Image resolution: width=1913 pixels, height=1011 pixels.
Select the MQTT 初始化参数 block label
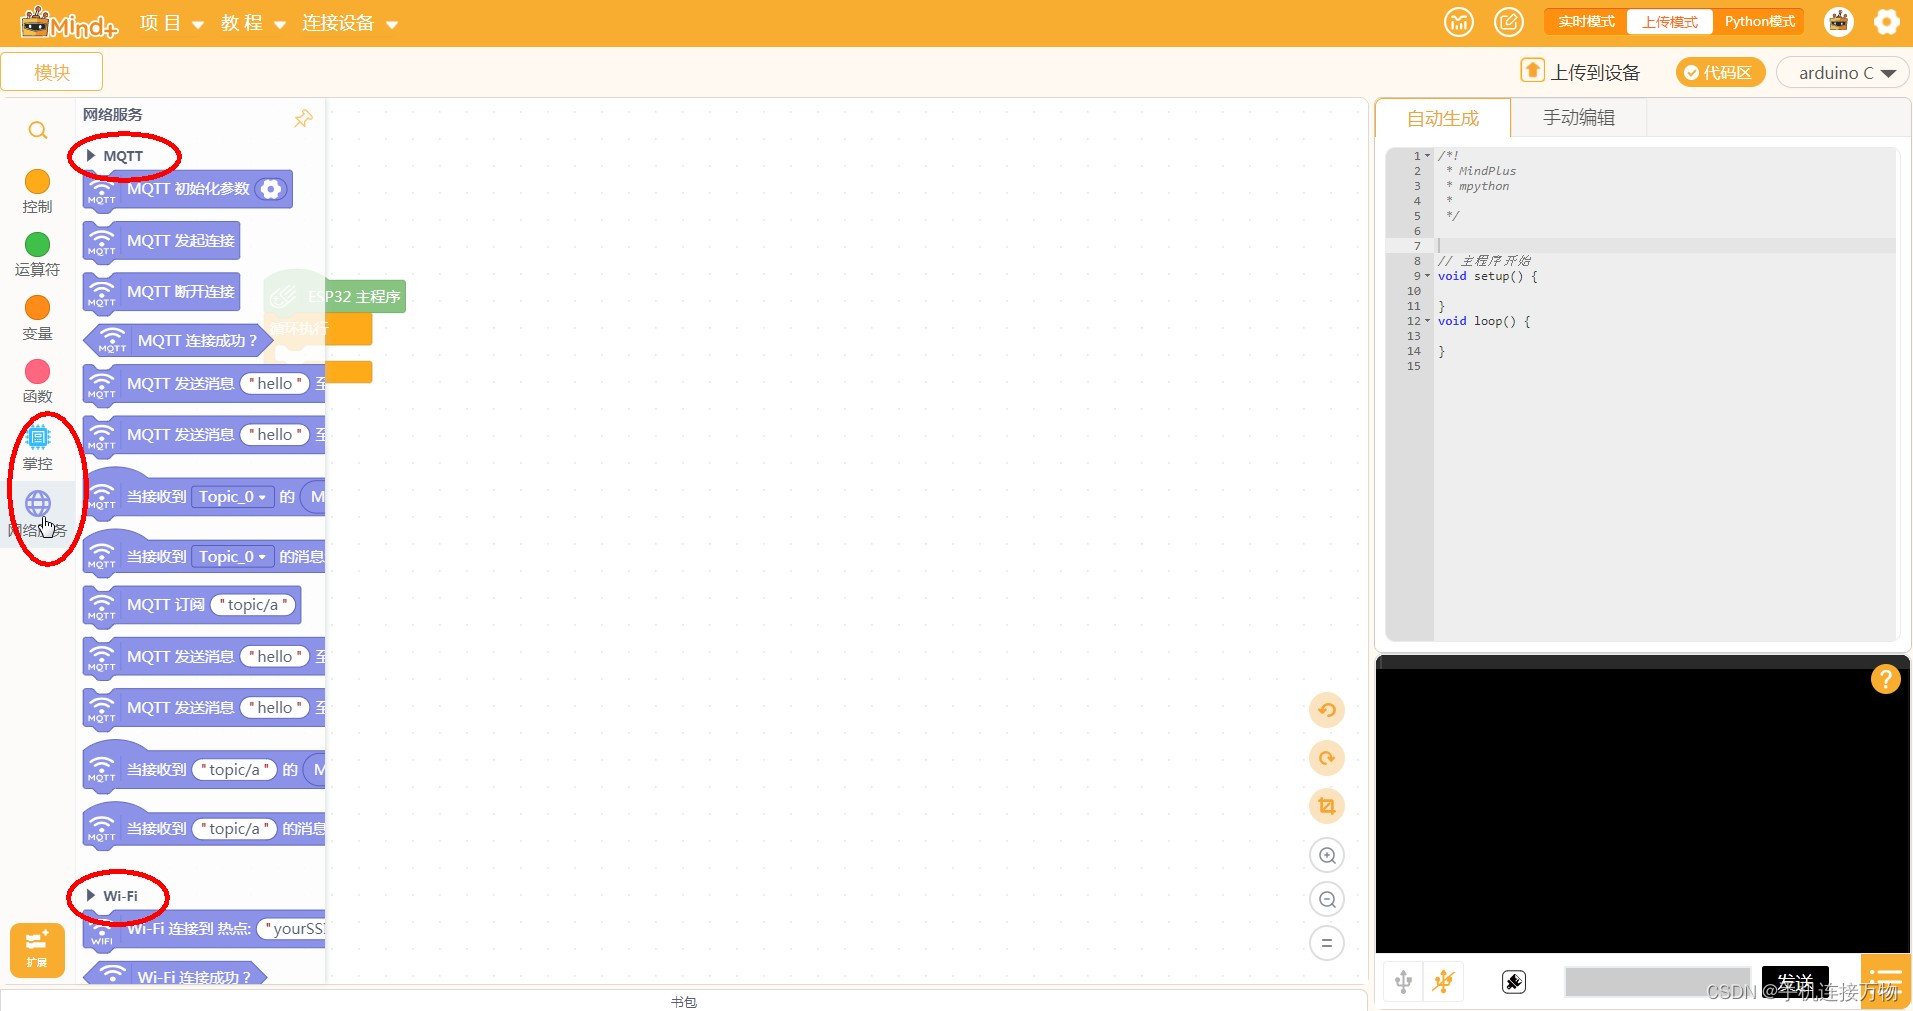pyautogui.click(x=188, y=189)
